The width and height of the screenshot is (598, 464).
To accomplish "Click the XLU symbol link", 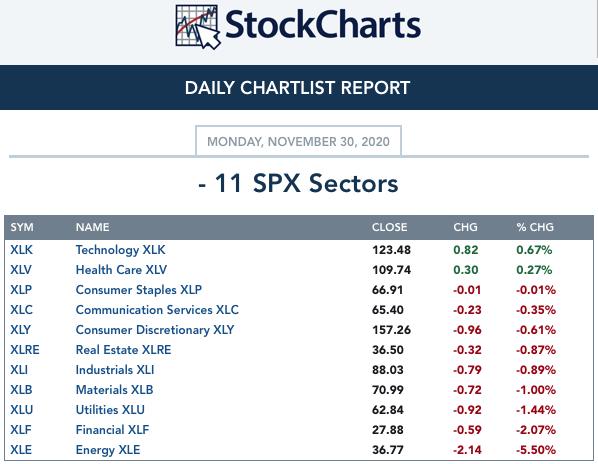I will click(x=22, y=409).
